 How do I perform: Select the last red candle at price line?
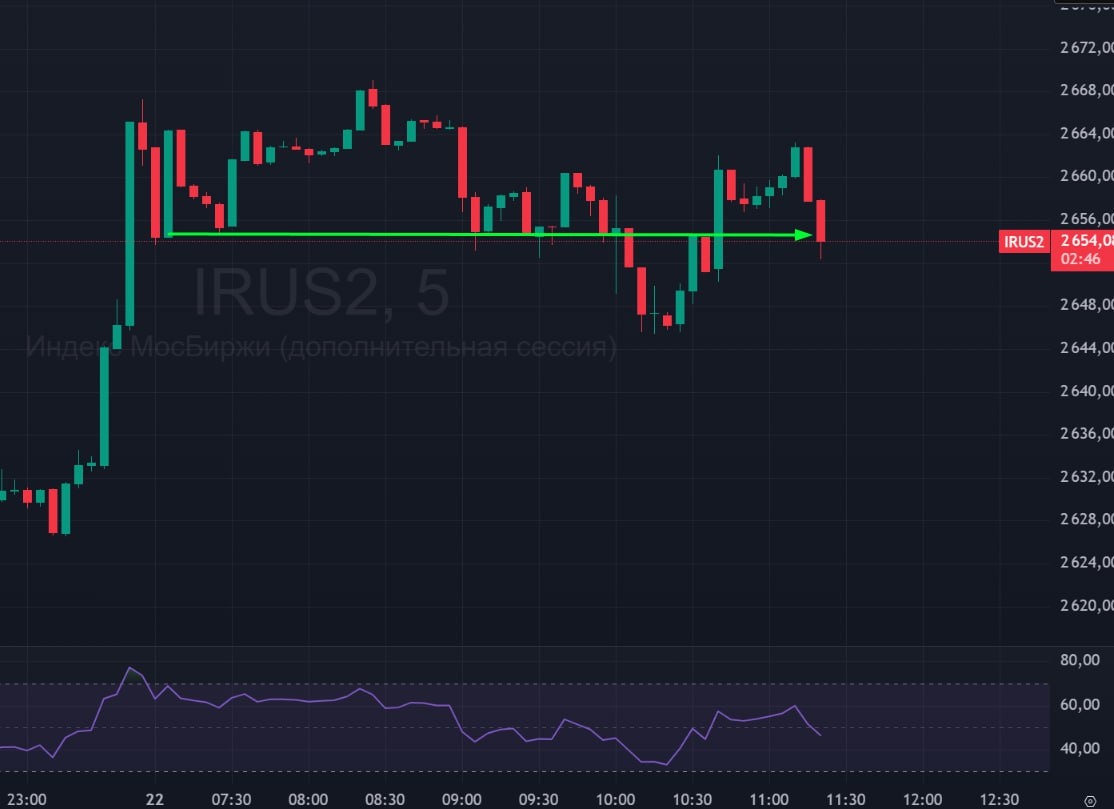pyautogui.click(x=821, y=222)
